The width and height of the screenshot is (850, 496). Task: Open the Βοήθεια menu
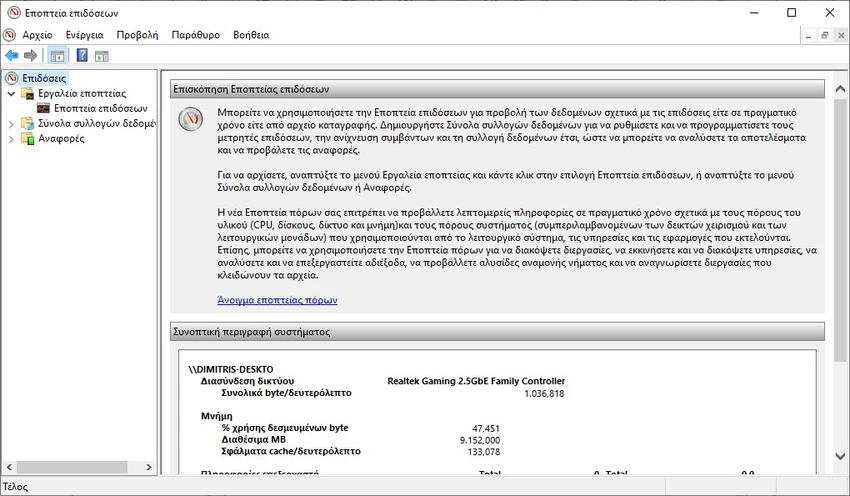(251, 35)
